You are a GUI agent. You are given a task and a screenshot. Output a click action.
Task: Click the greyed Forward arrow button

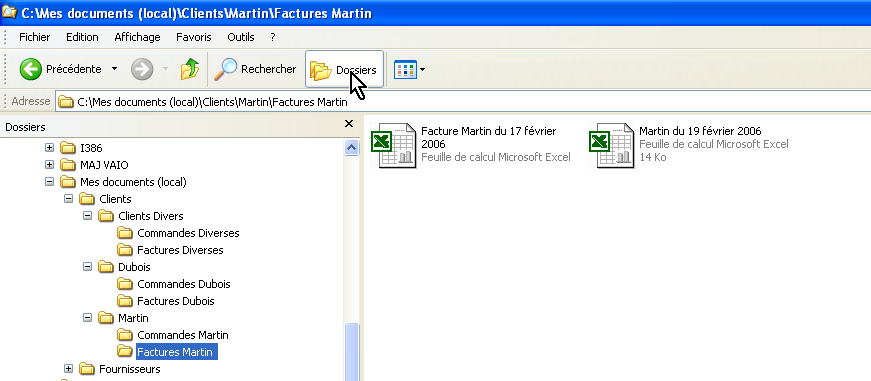pyautogui.click(x=142, y=69)
